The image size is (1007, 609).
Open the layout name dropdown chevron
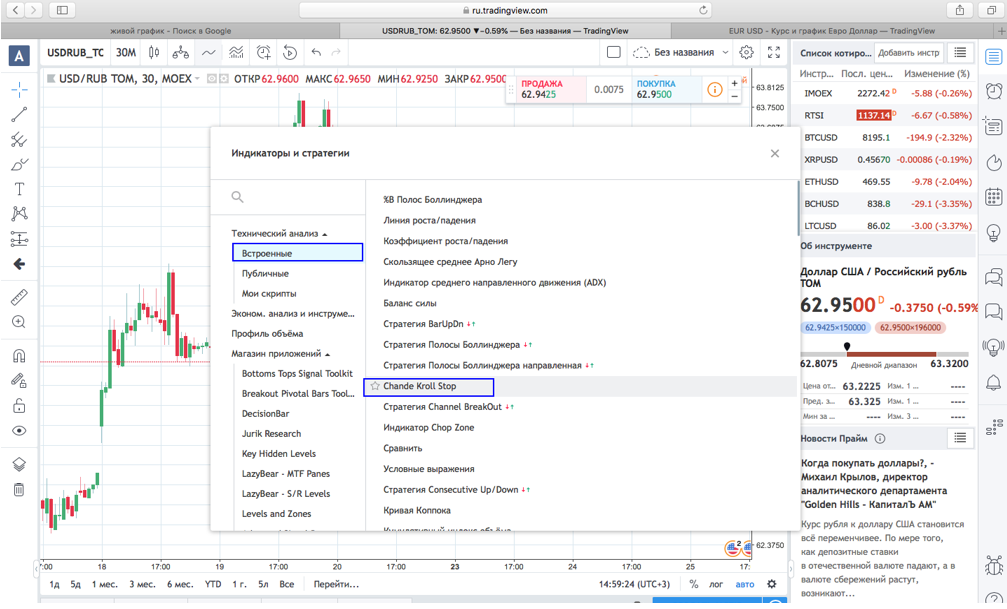(x=725, y=53)
